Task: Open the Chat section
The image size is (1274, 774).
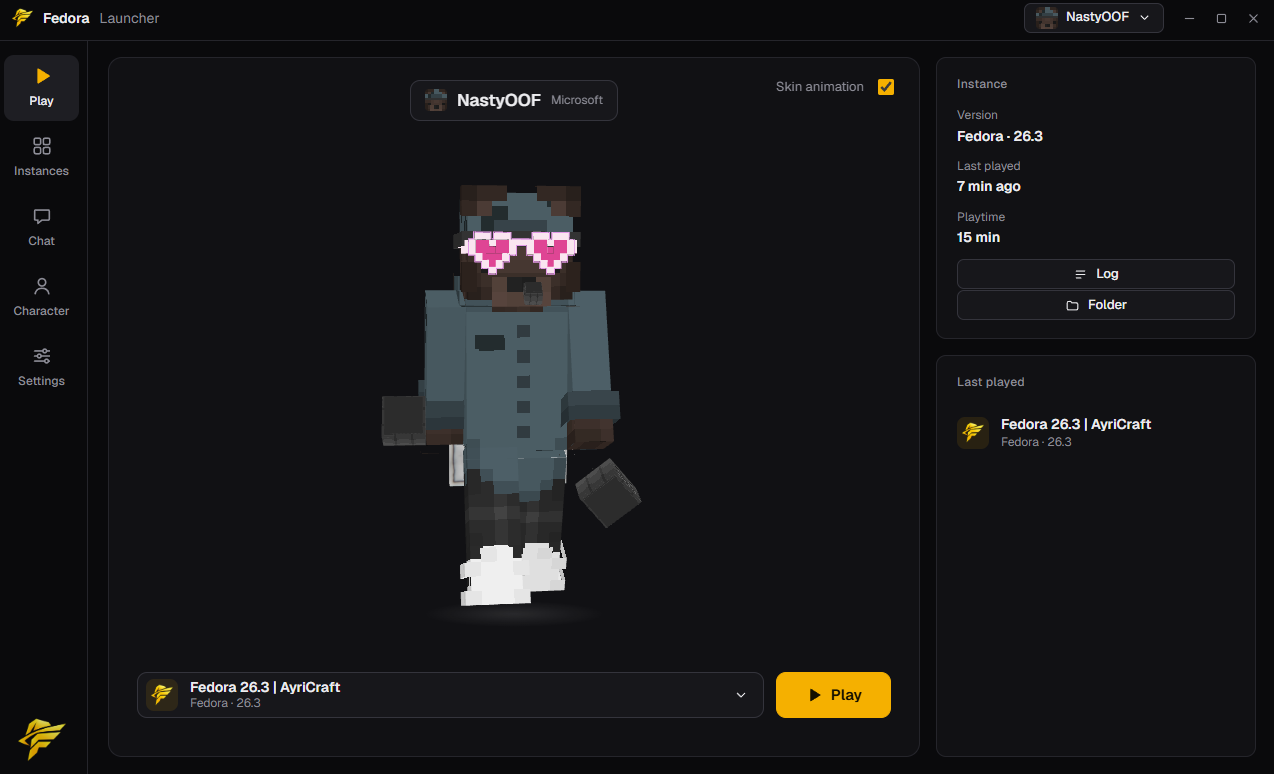Action: pyautogui.click(x=41, y=228)
